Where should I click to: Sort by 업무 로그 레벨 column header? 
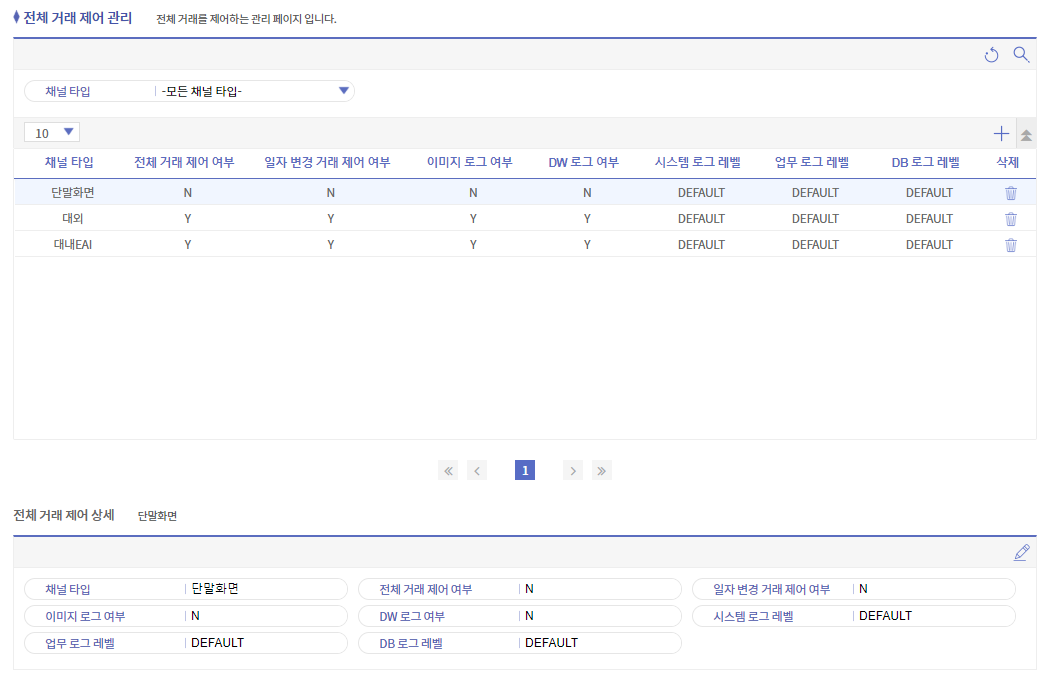click(x=812, y=162)
